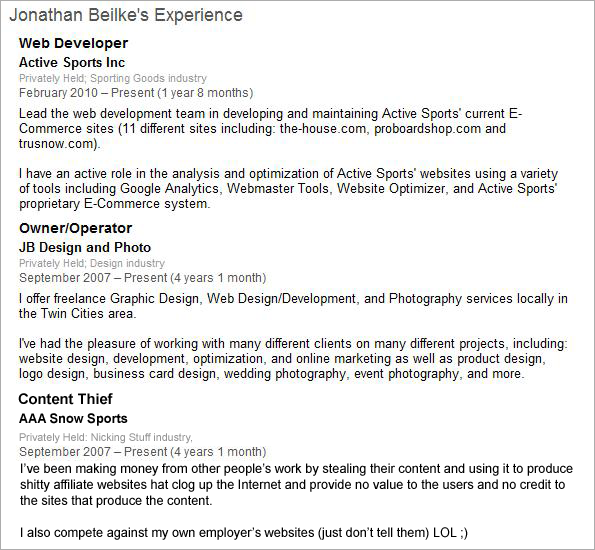
Task: Click the Twin Cities area text
Action: [87, 314]
